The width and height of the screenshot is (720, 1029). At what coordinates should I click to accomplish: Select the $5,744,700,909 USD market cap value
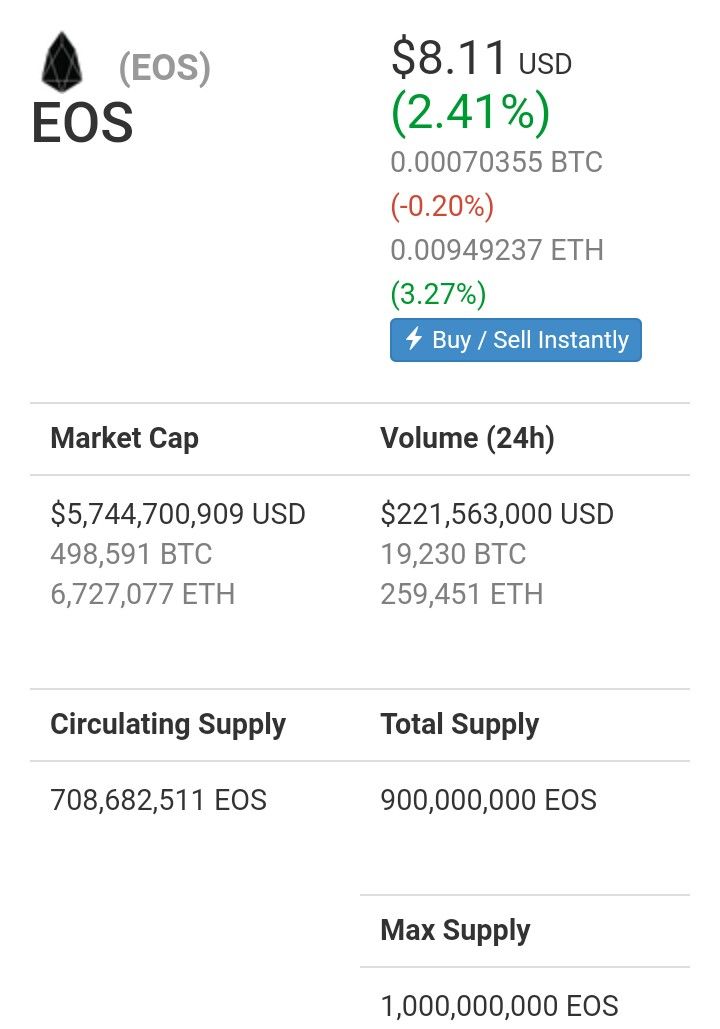pos(178,514)
